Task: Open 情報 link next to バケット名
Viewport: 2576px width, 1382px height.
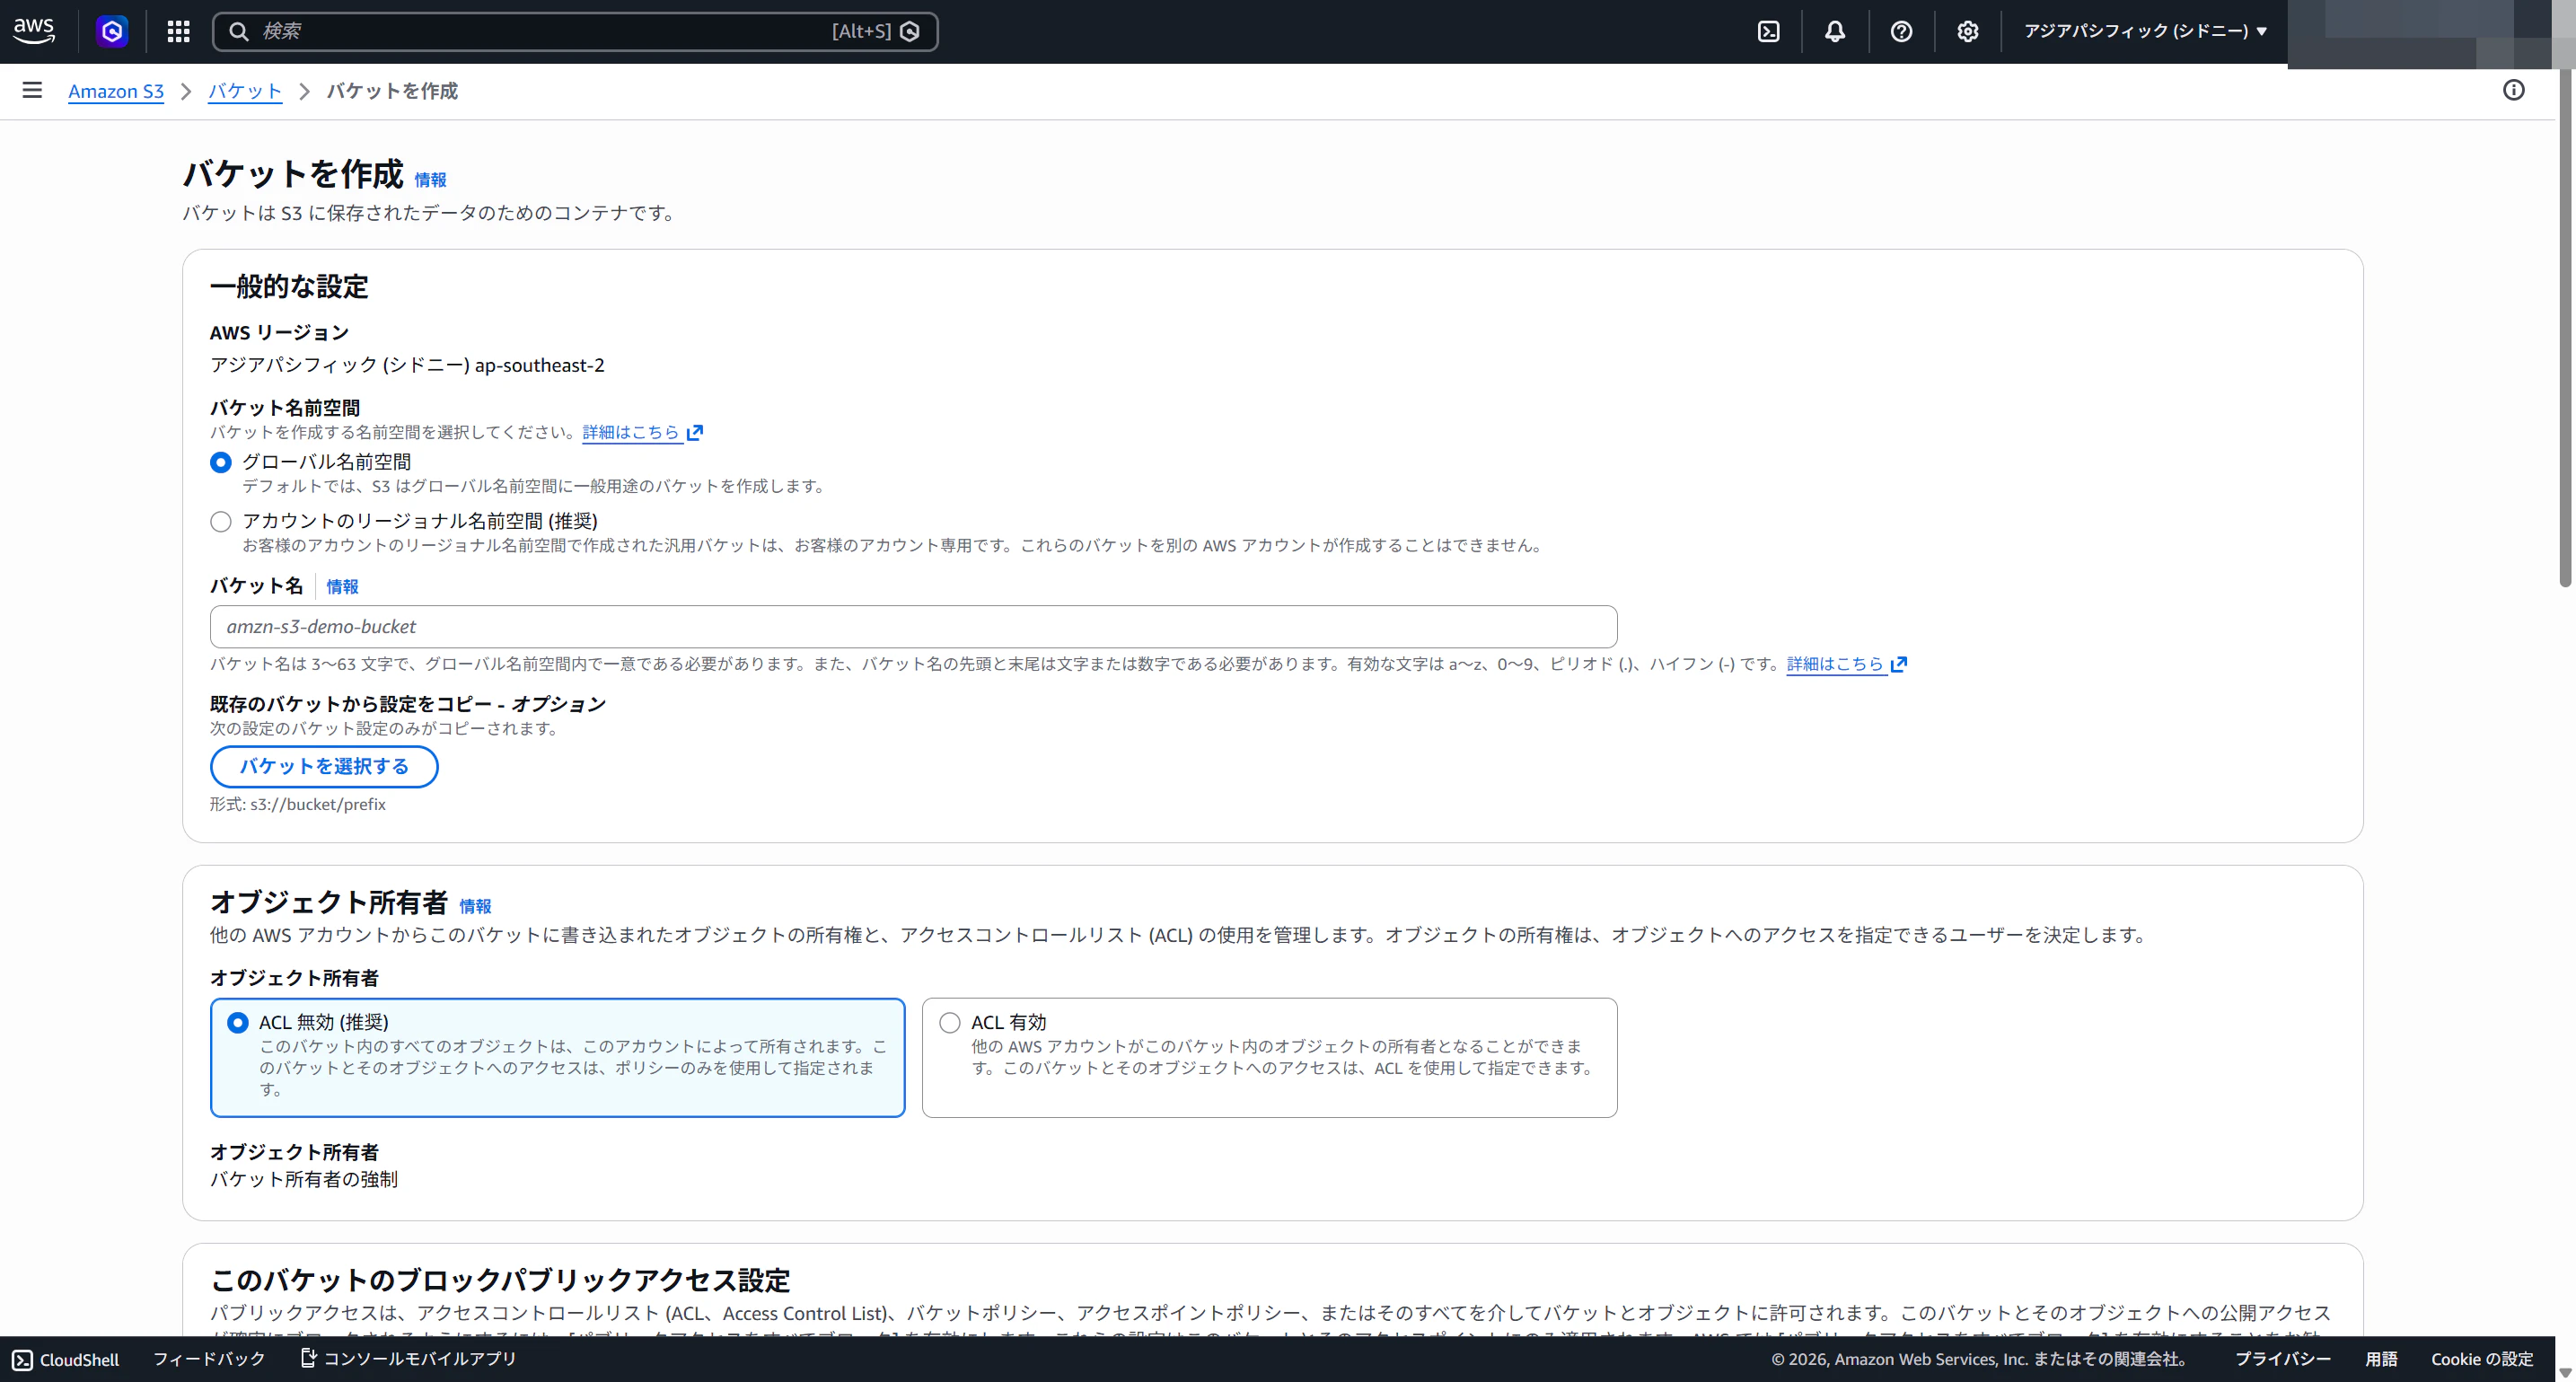Action: tap(342, 587)
